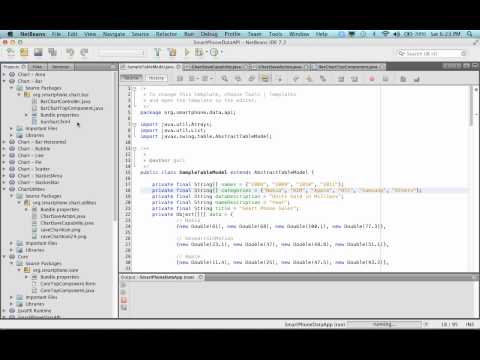Click the stop icon in Output panel

(124, 300)
